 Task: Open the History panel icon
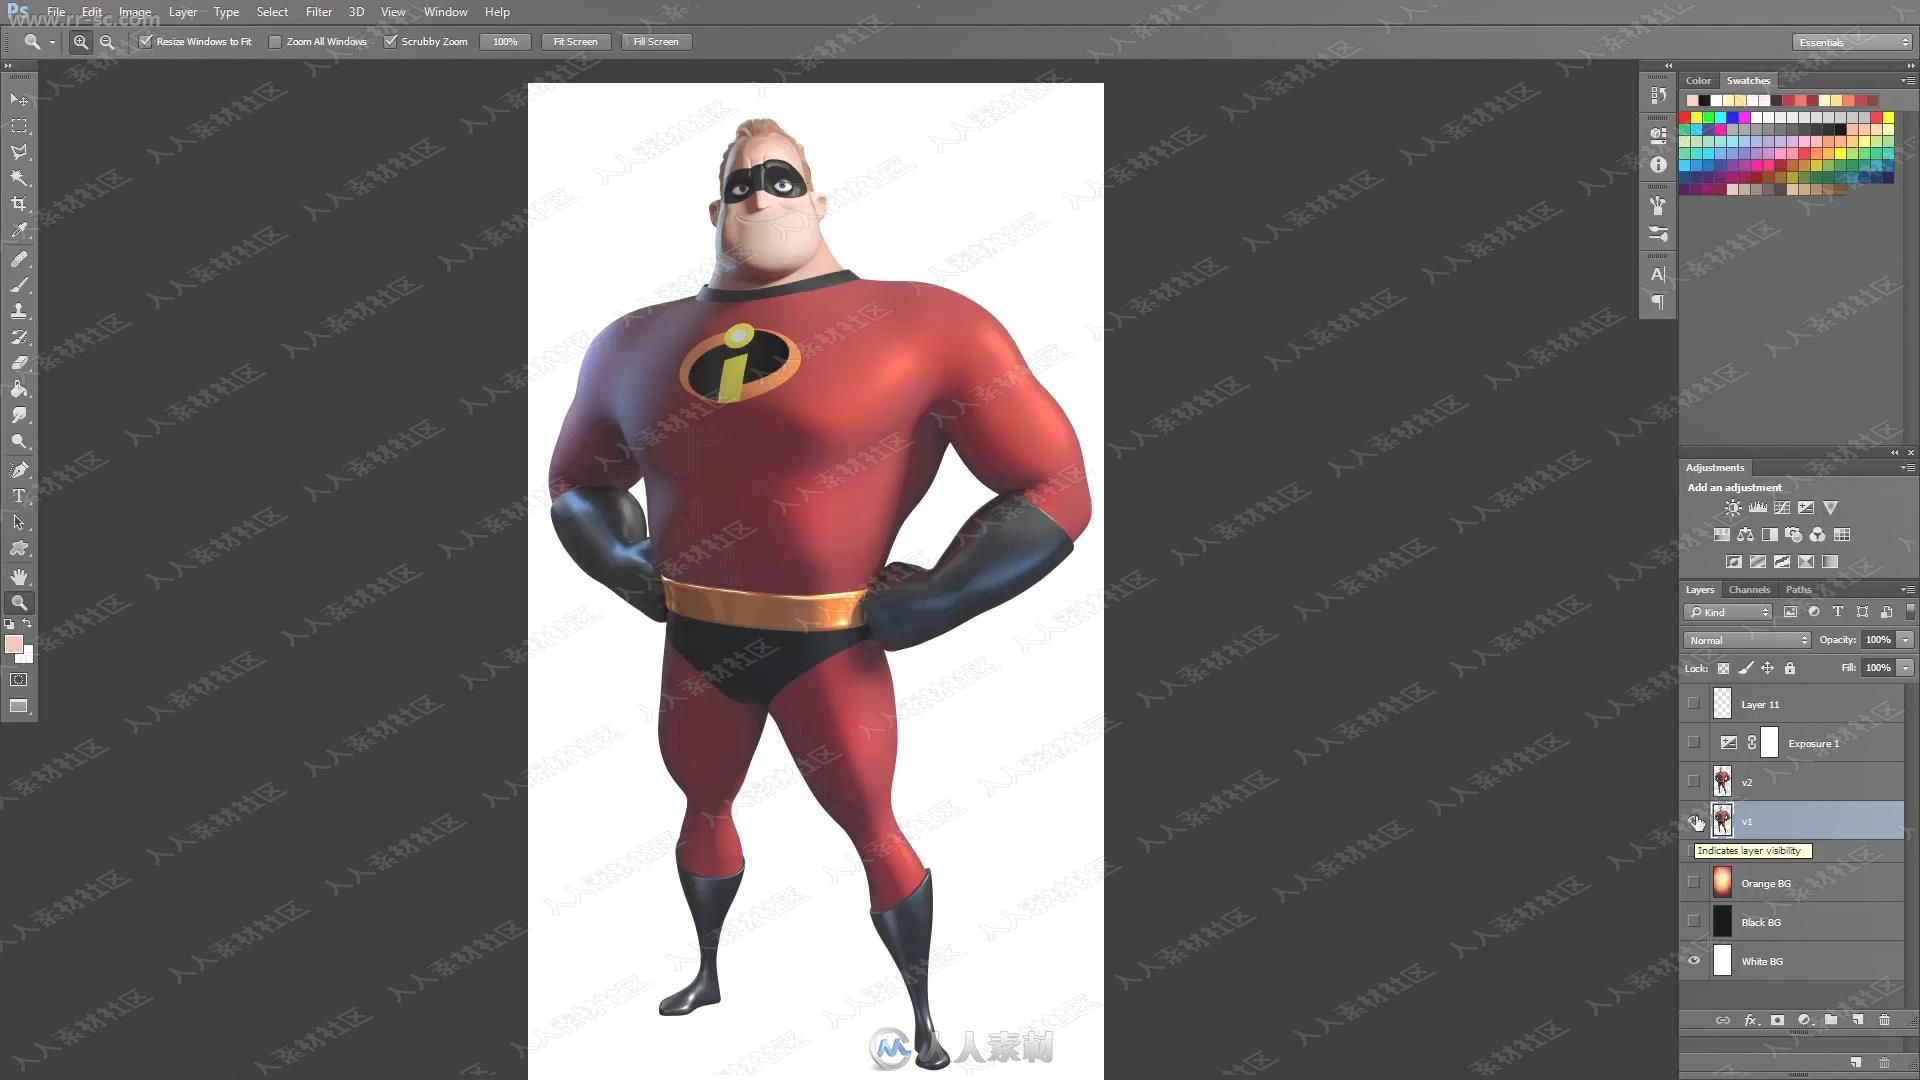coord(1658,95)
